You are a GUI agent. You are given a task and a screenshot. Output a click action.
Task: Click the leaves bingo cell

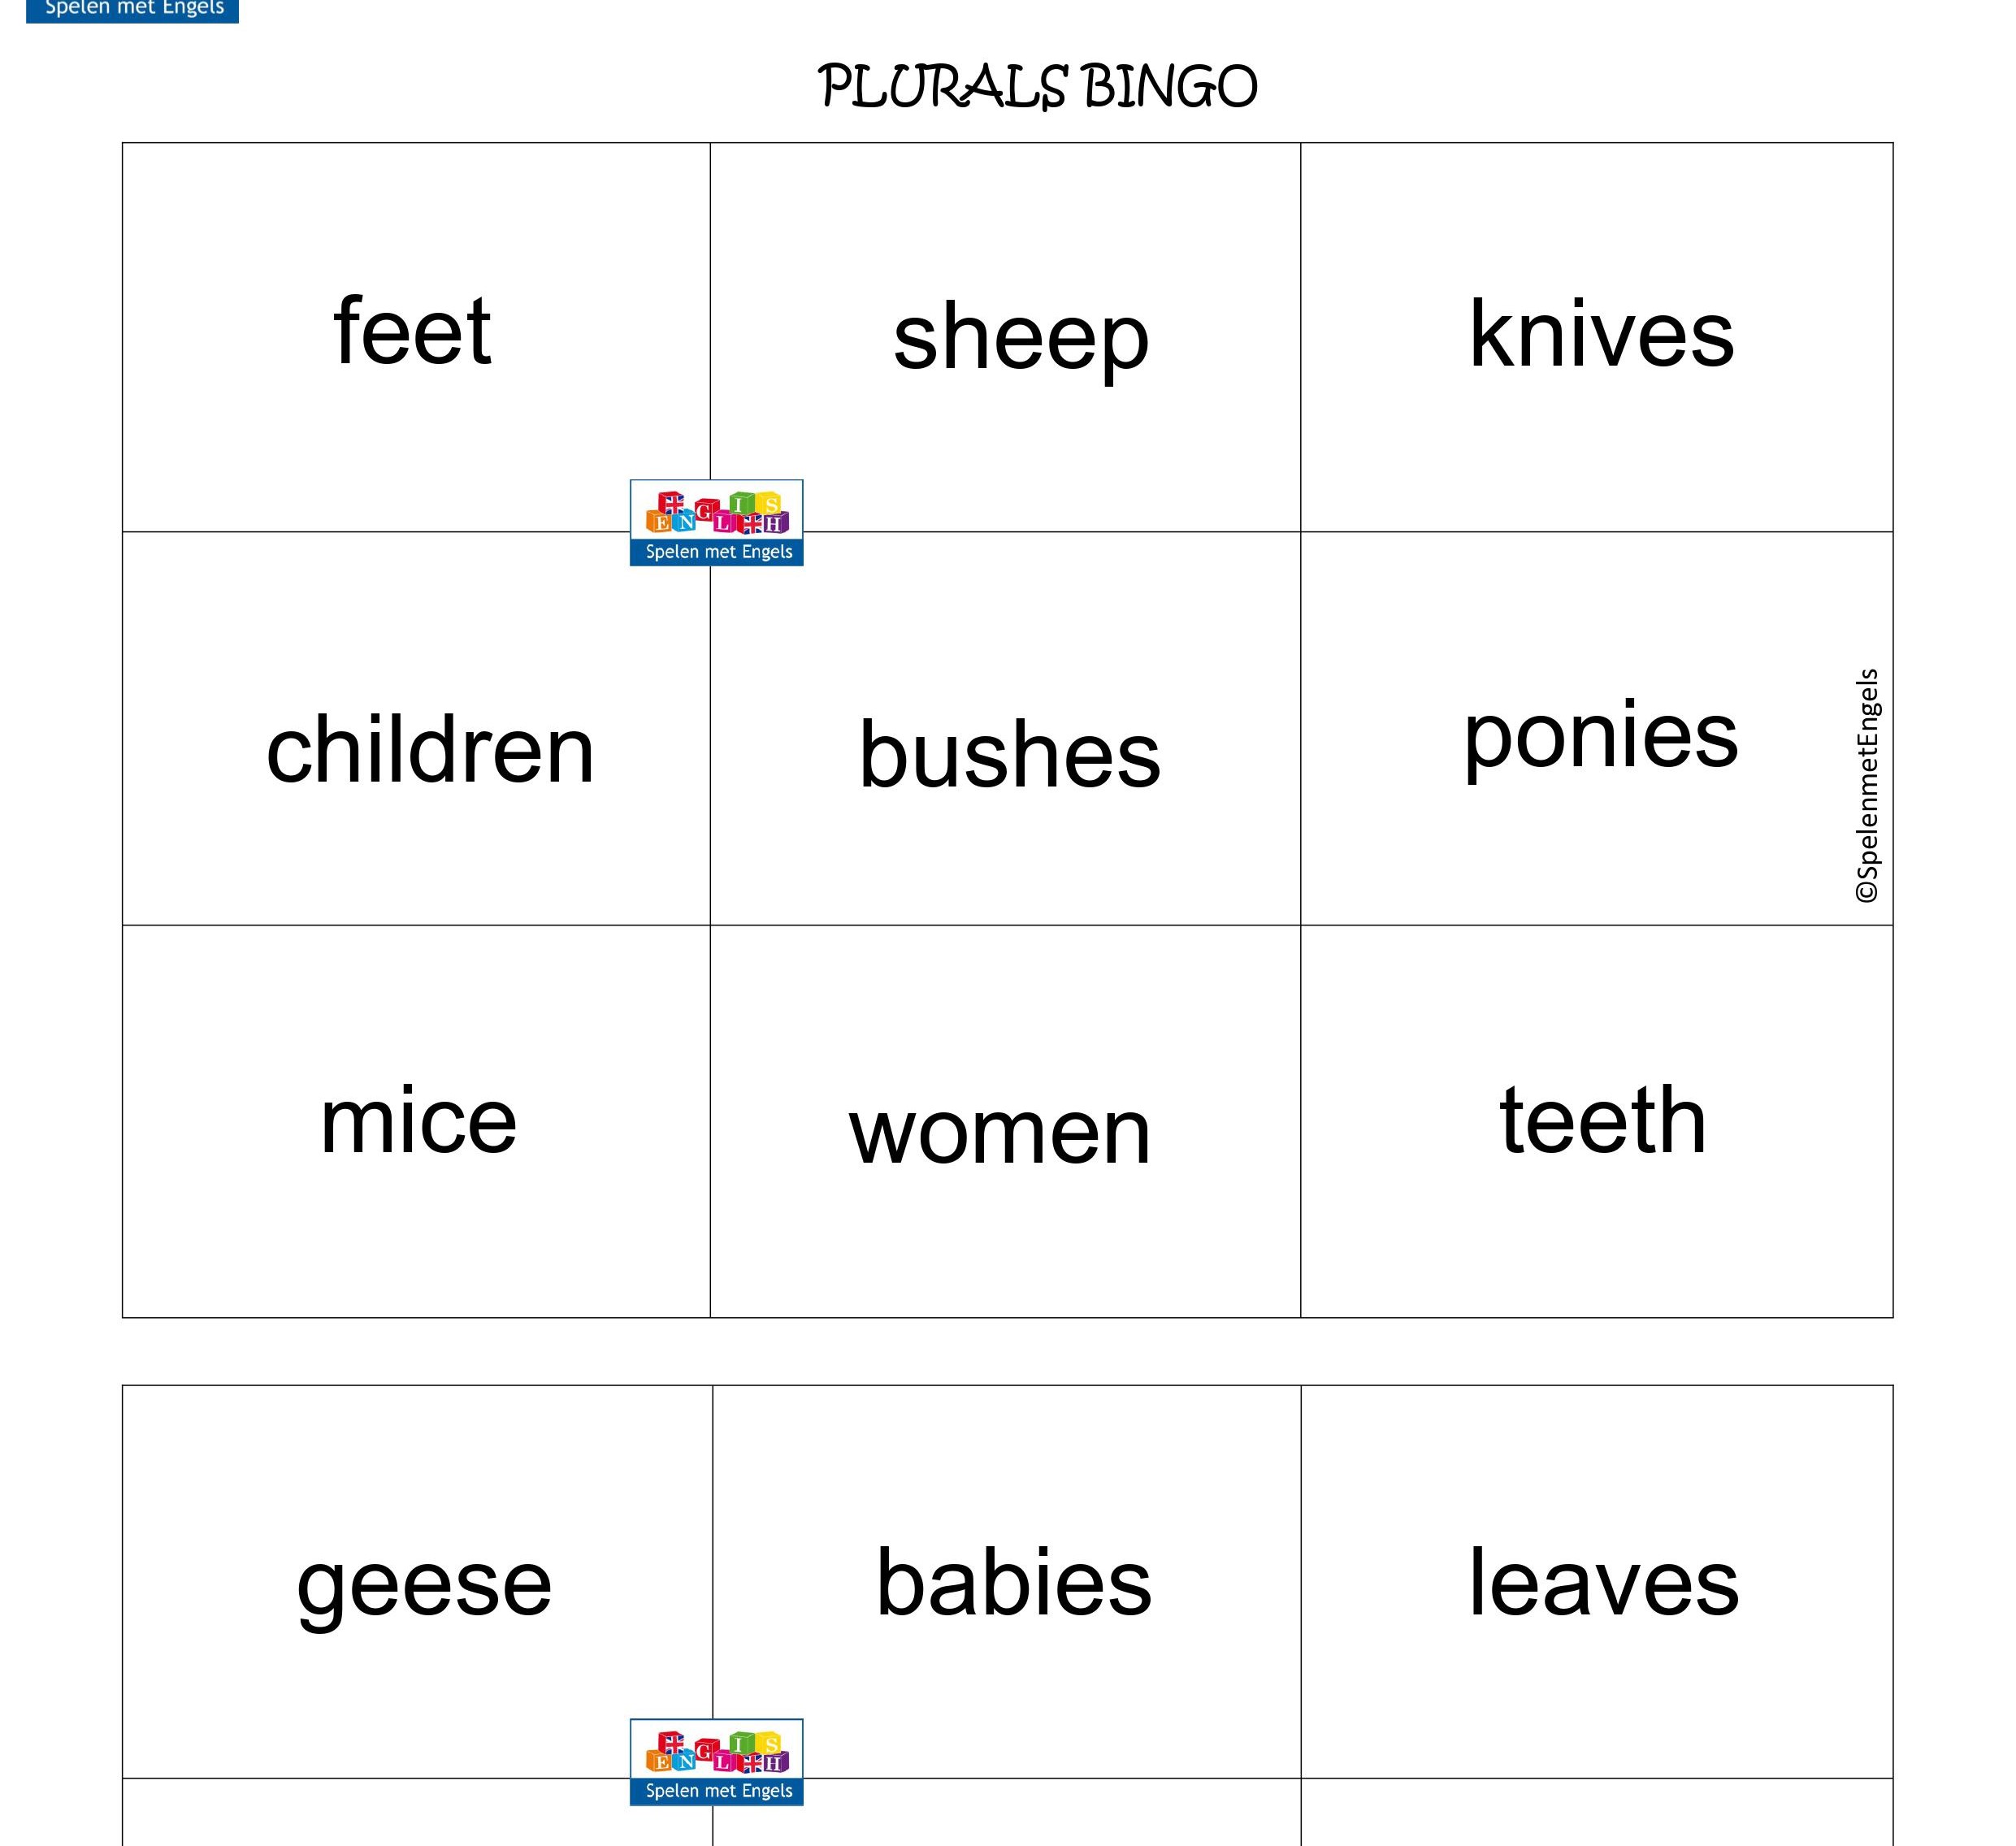[x=1603, y=1583]
